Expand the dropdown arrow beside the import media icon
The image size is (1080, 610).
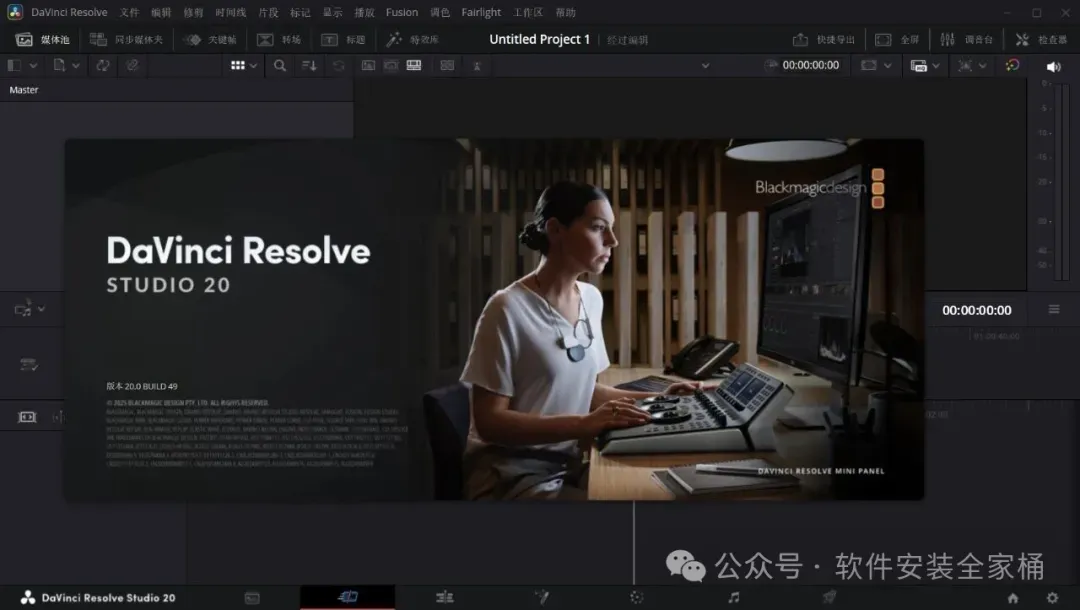[x=76, y=65]
